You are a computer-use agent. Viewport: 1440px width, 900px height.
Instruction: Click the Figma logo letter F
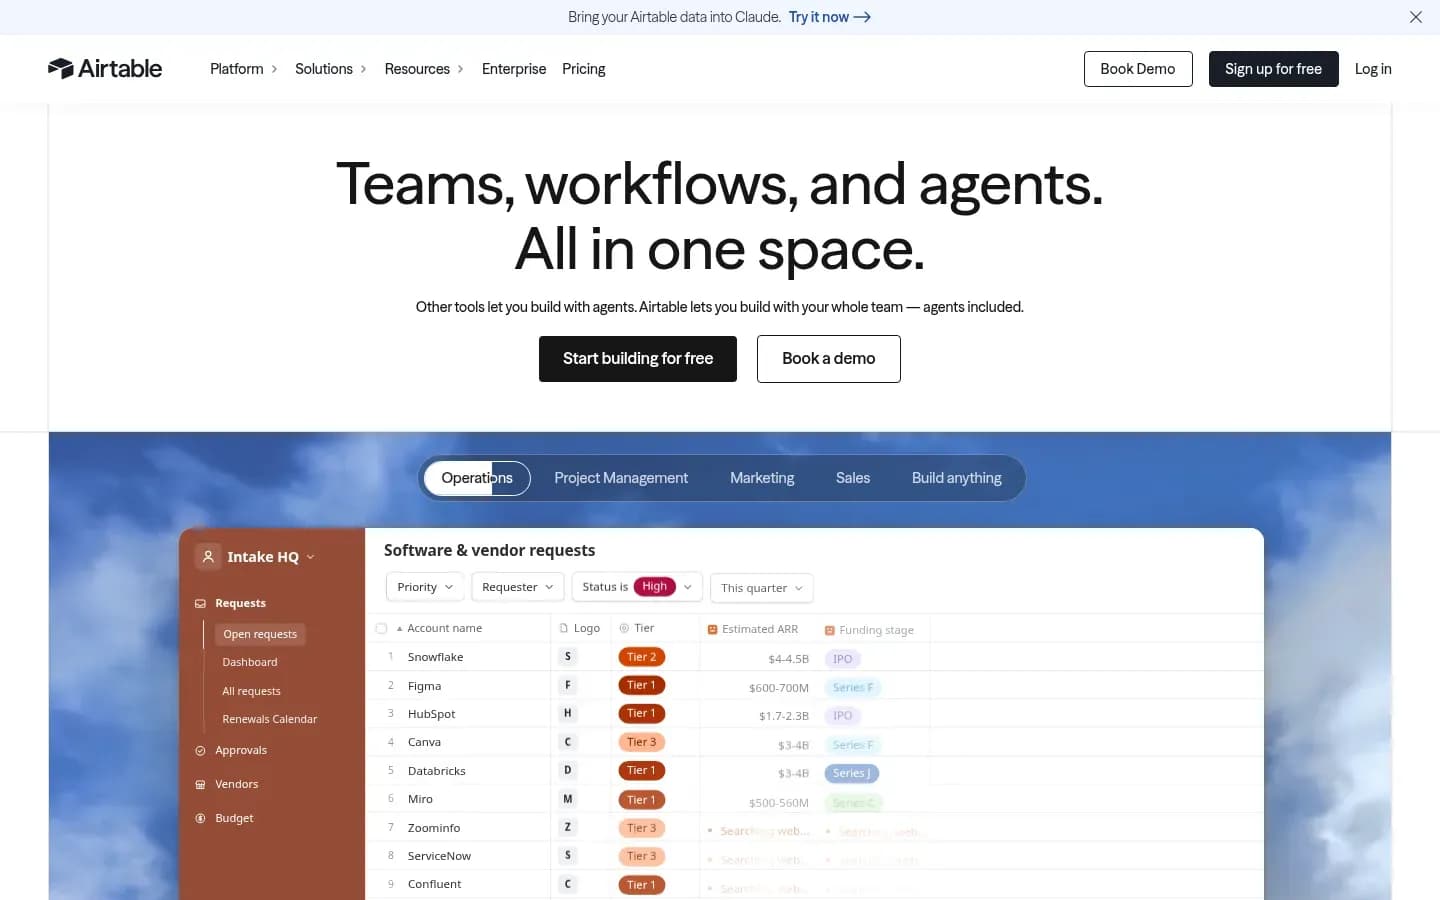click(568, 686)
